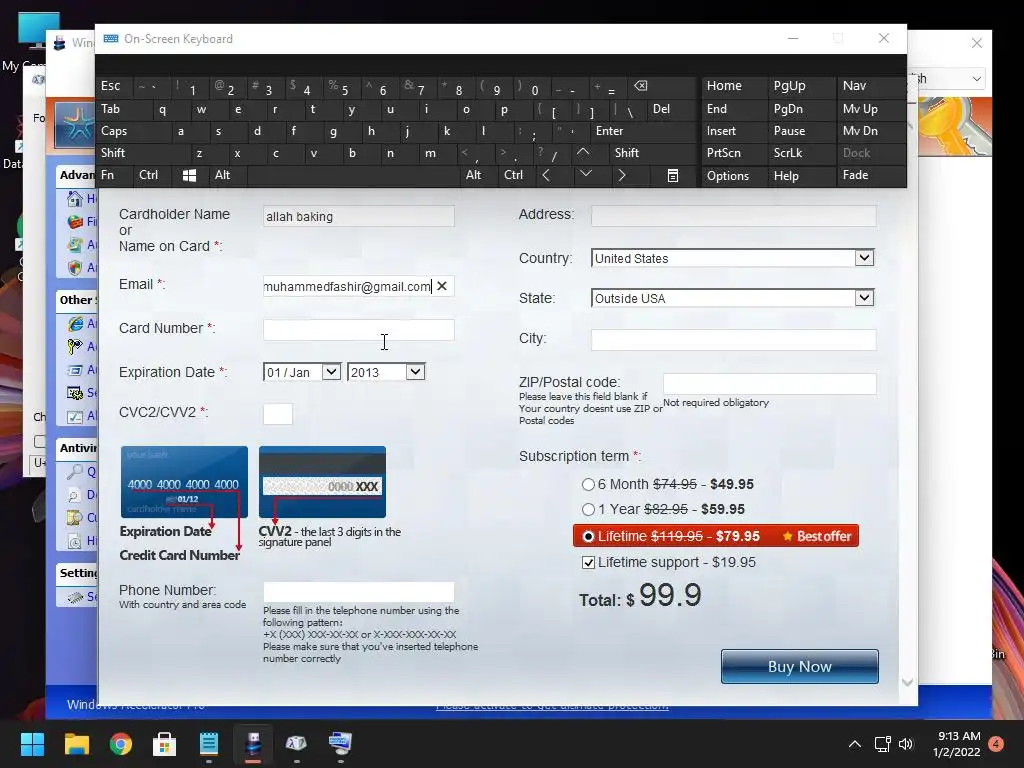The image size is (1024, 768).
Task: Click the up arrow key on keyboard
Action: click(583, 153)
